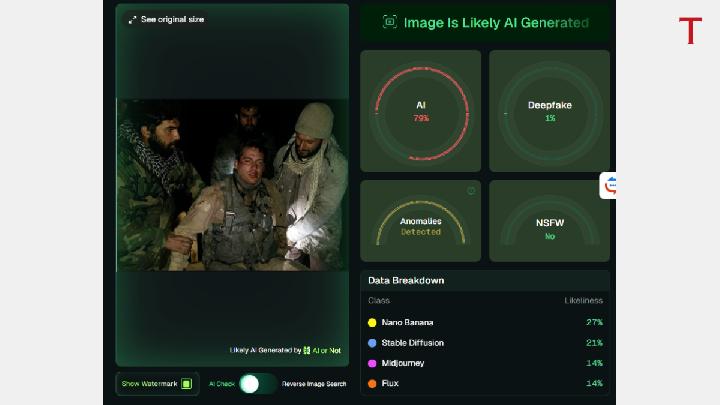This screenshot has height=405, width=720.
Task: Click the Image Is Likely AI Generated banner
Action: pyautogui.click(x=484, y=22)
